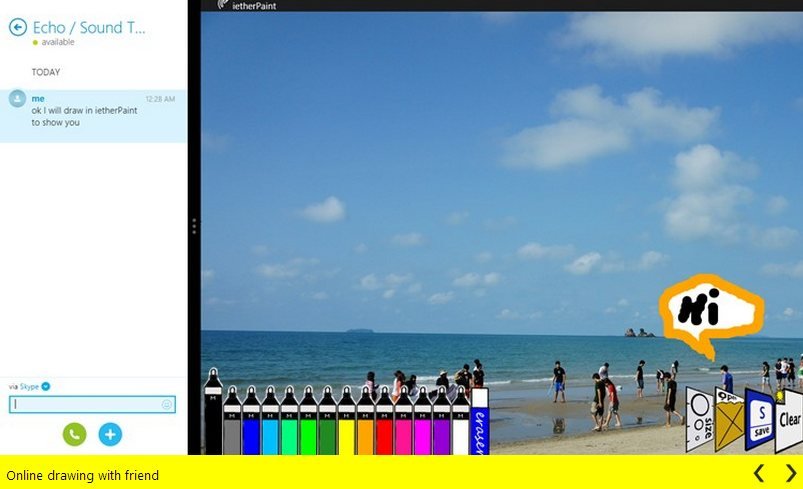The width and height of the screenshot is (803, 489).
Task: Click the Open envelope card
Action: tap(729, 420)
